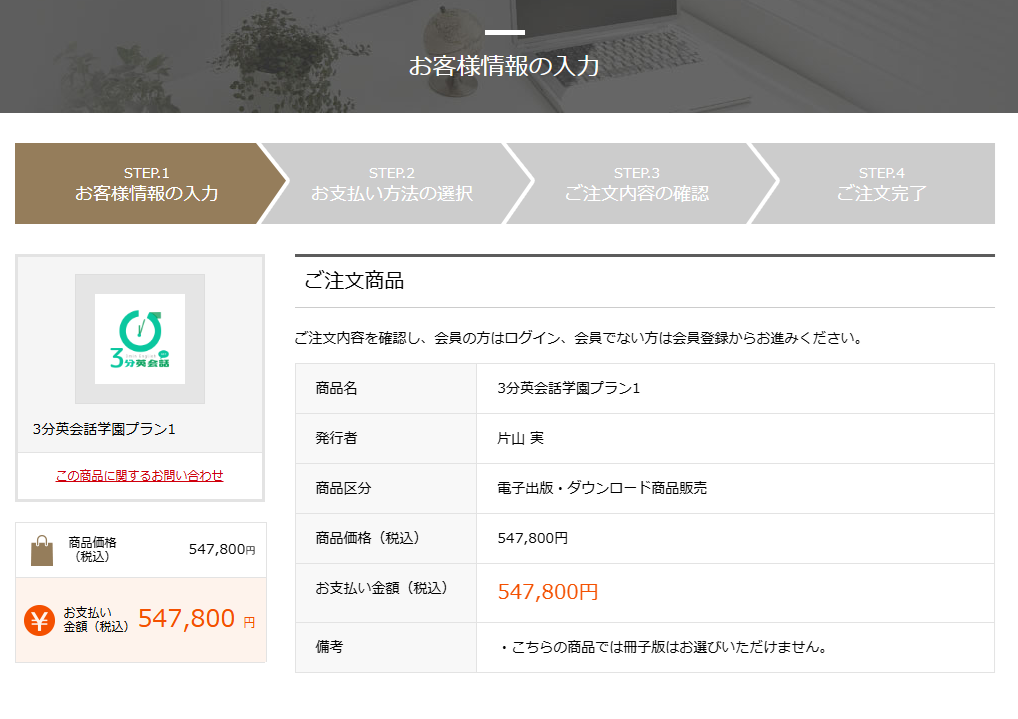
Task: Click the 冊子版 note in 備考 row
Action: [664, 648]
